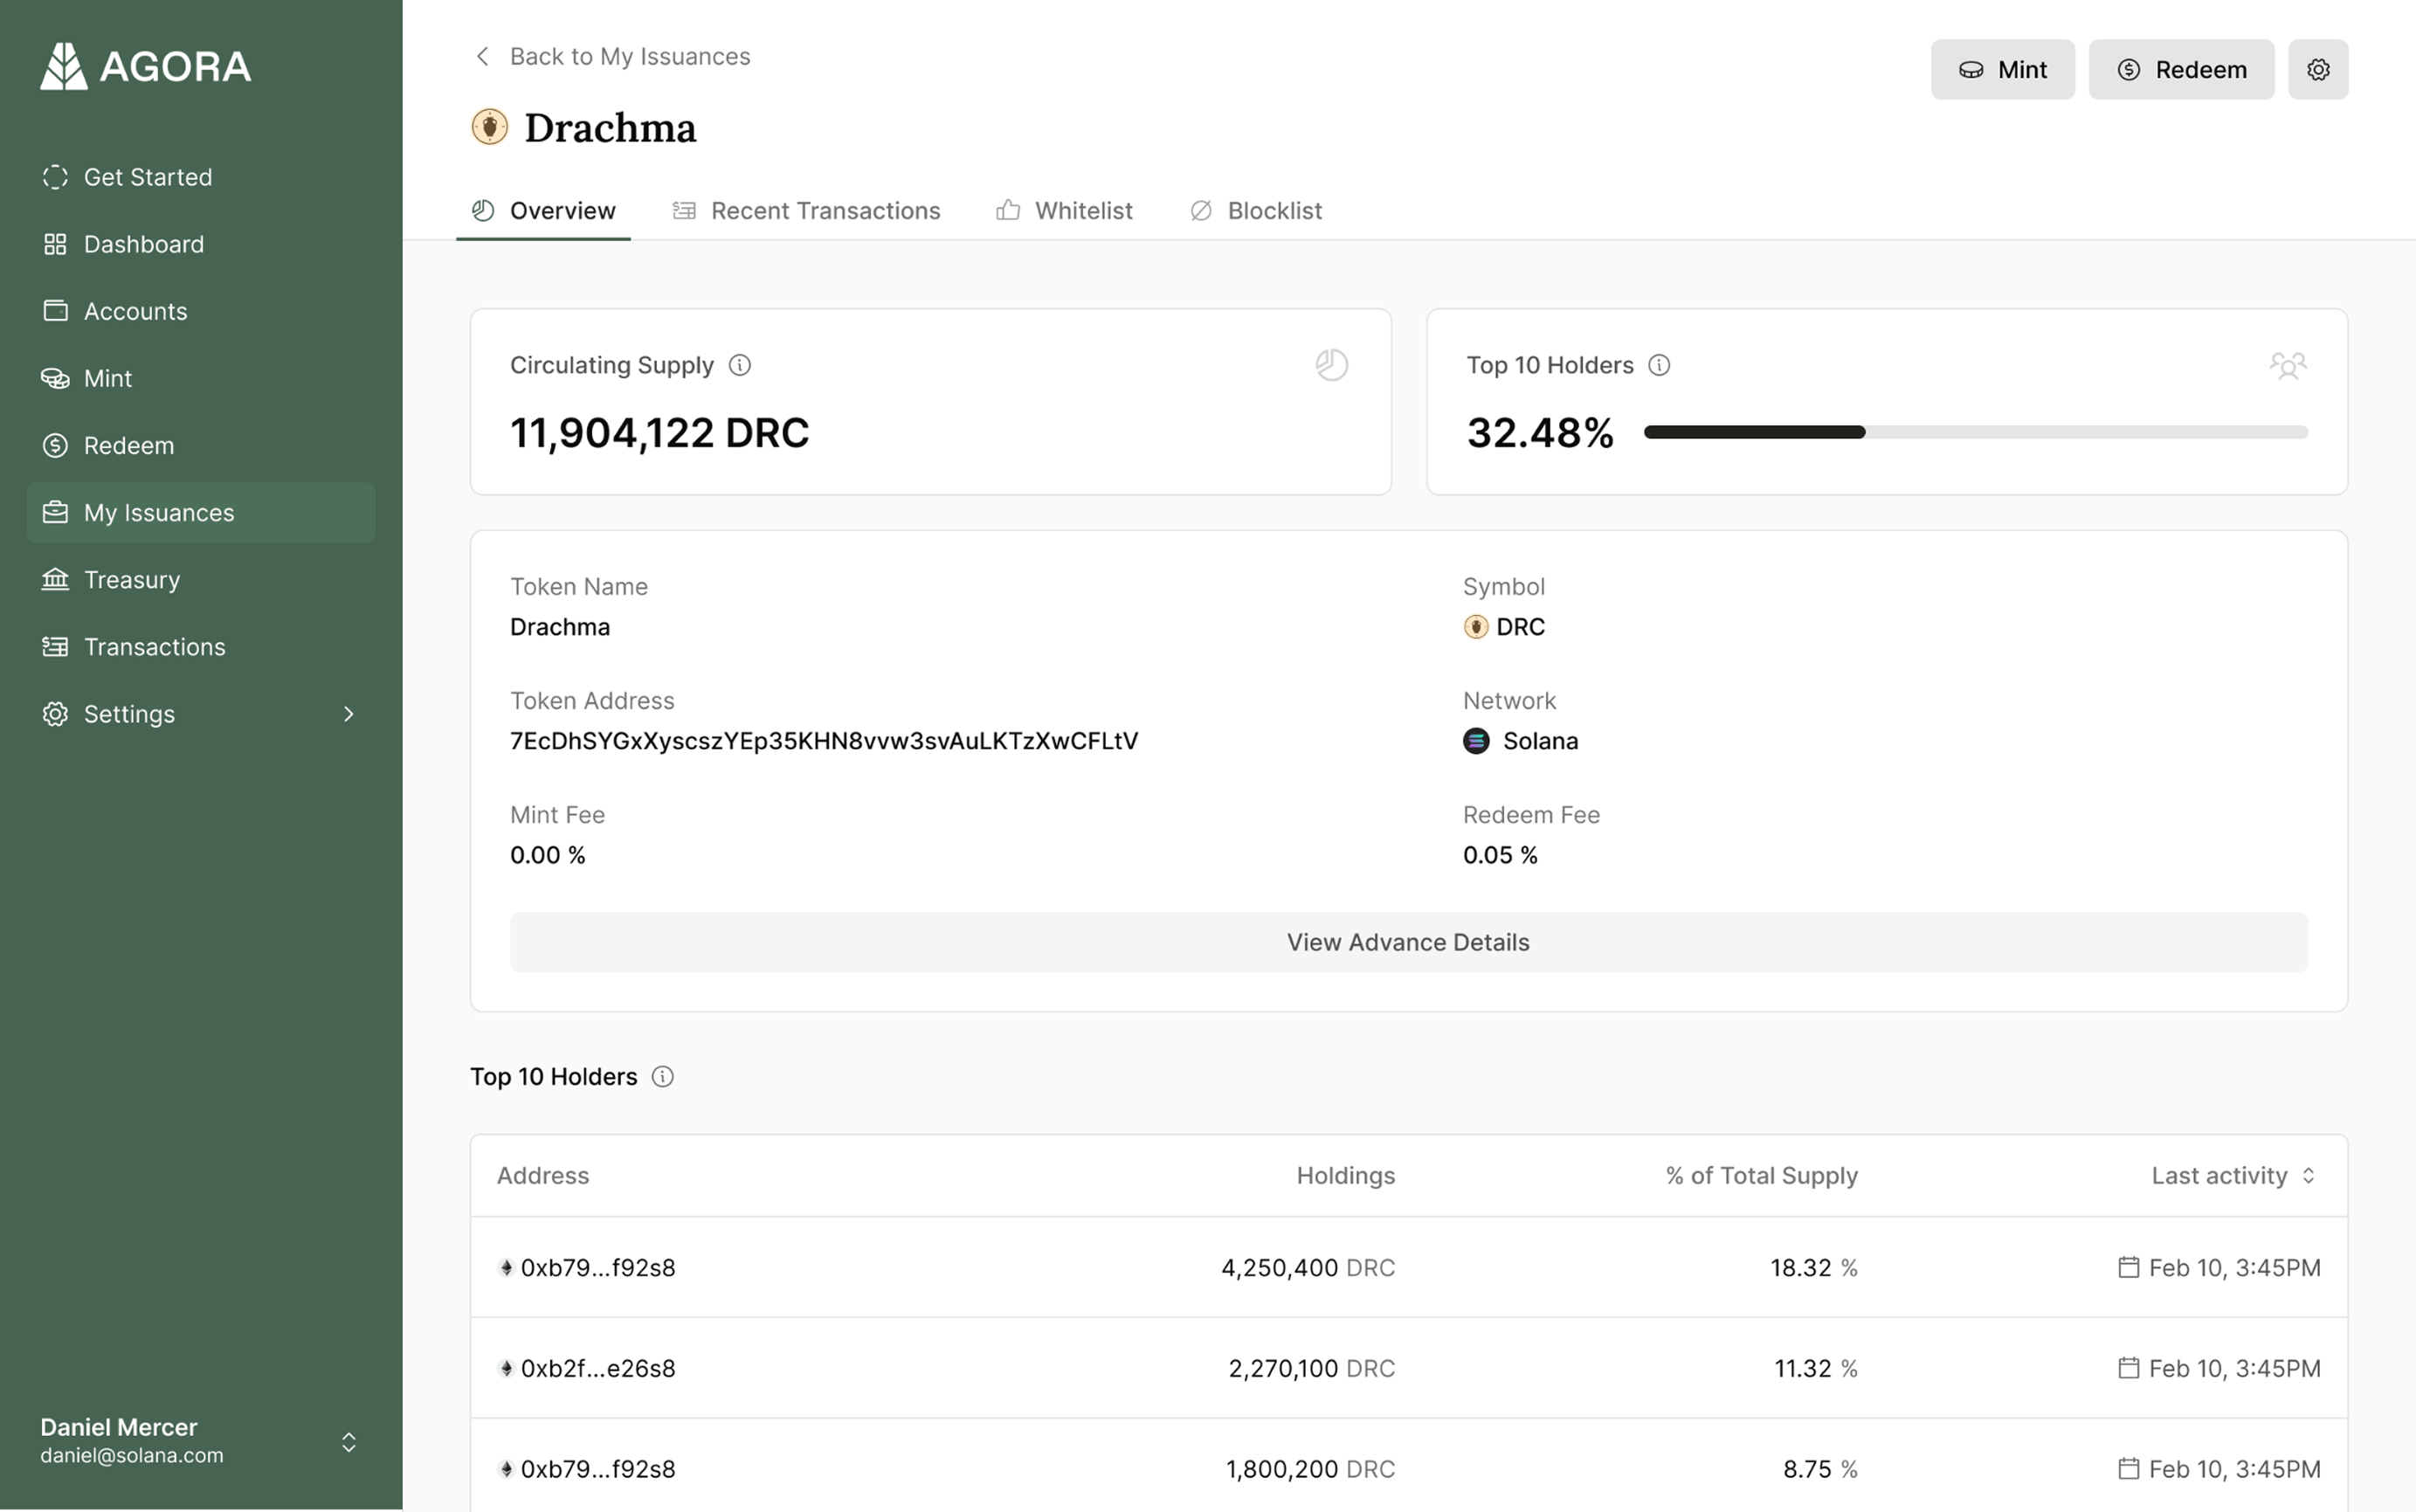The height and width of the screenshot is (1512, 2416).
Task: Select the holder address 0xb2f...e26s8
Action: pos(598,1368)
